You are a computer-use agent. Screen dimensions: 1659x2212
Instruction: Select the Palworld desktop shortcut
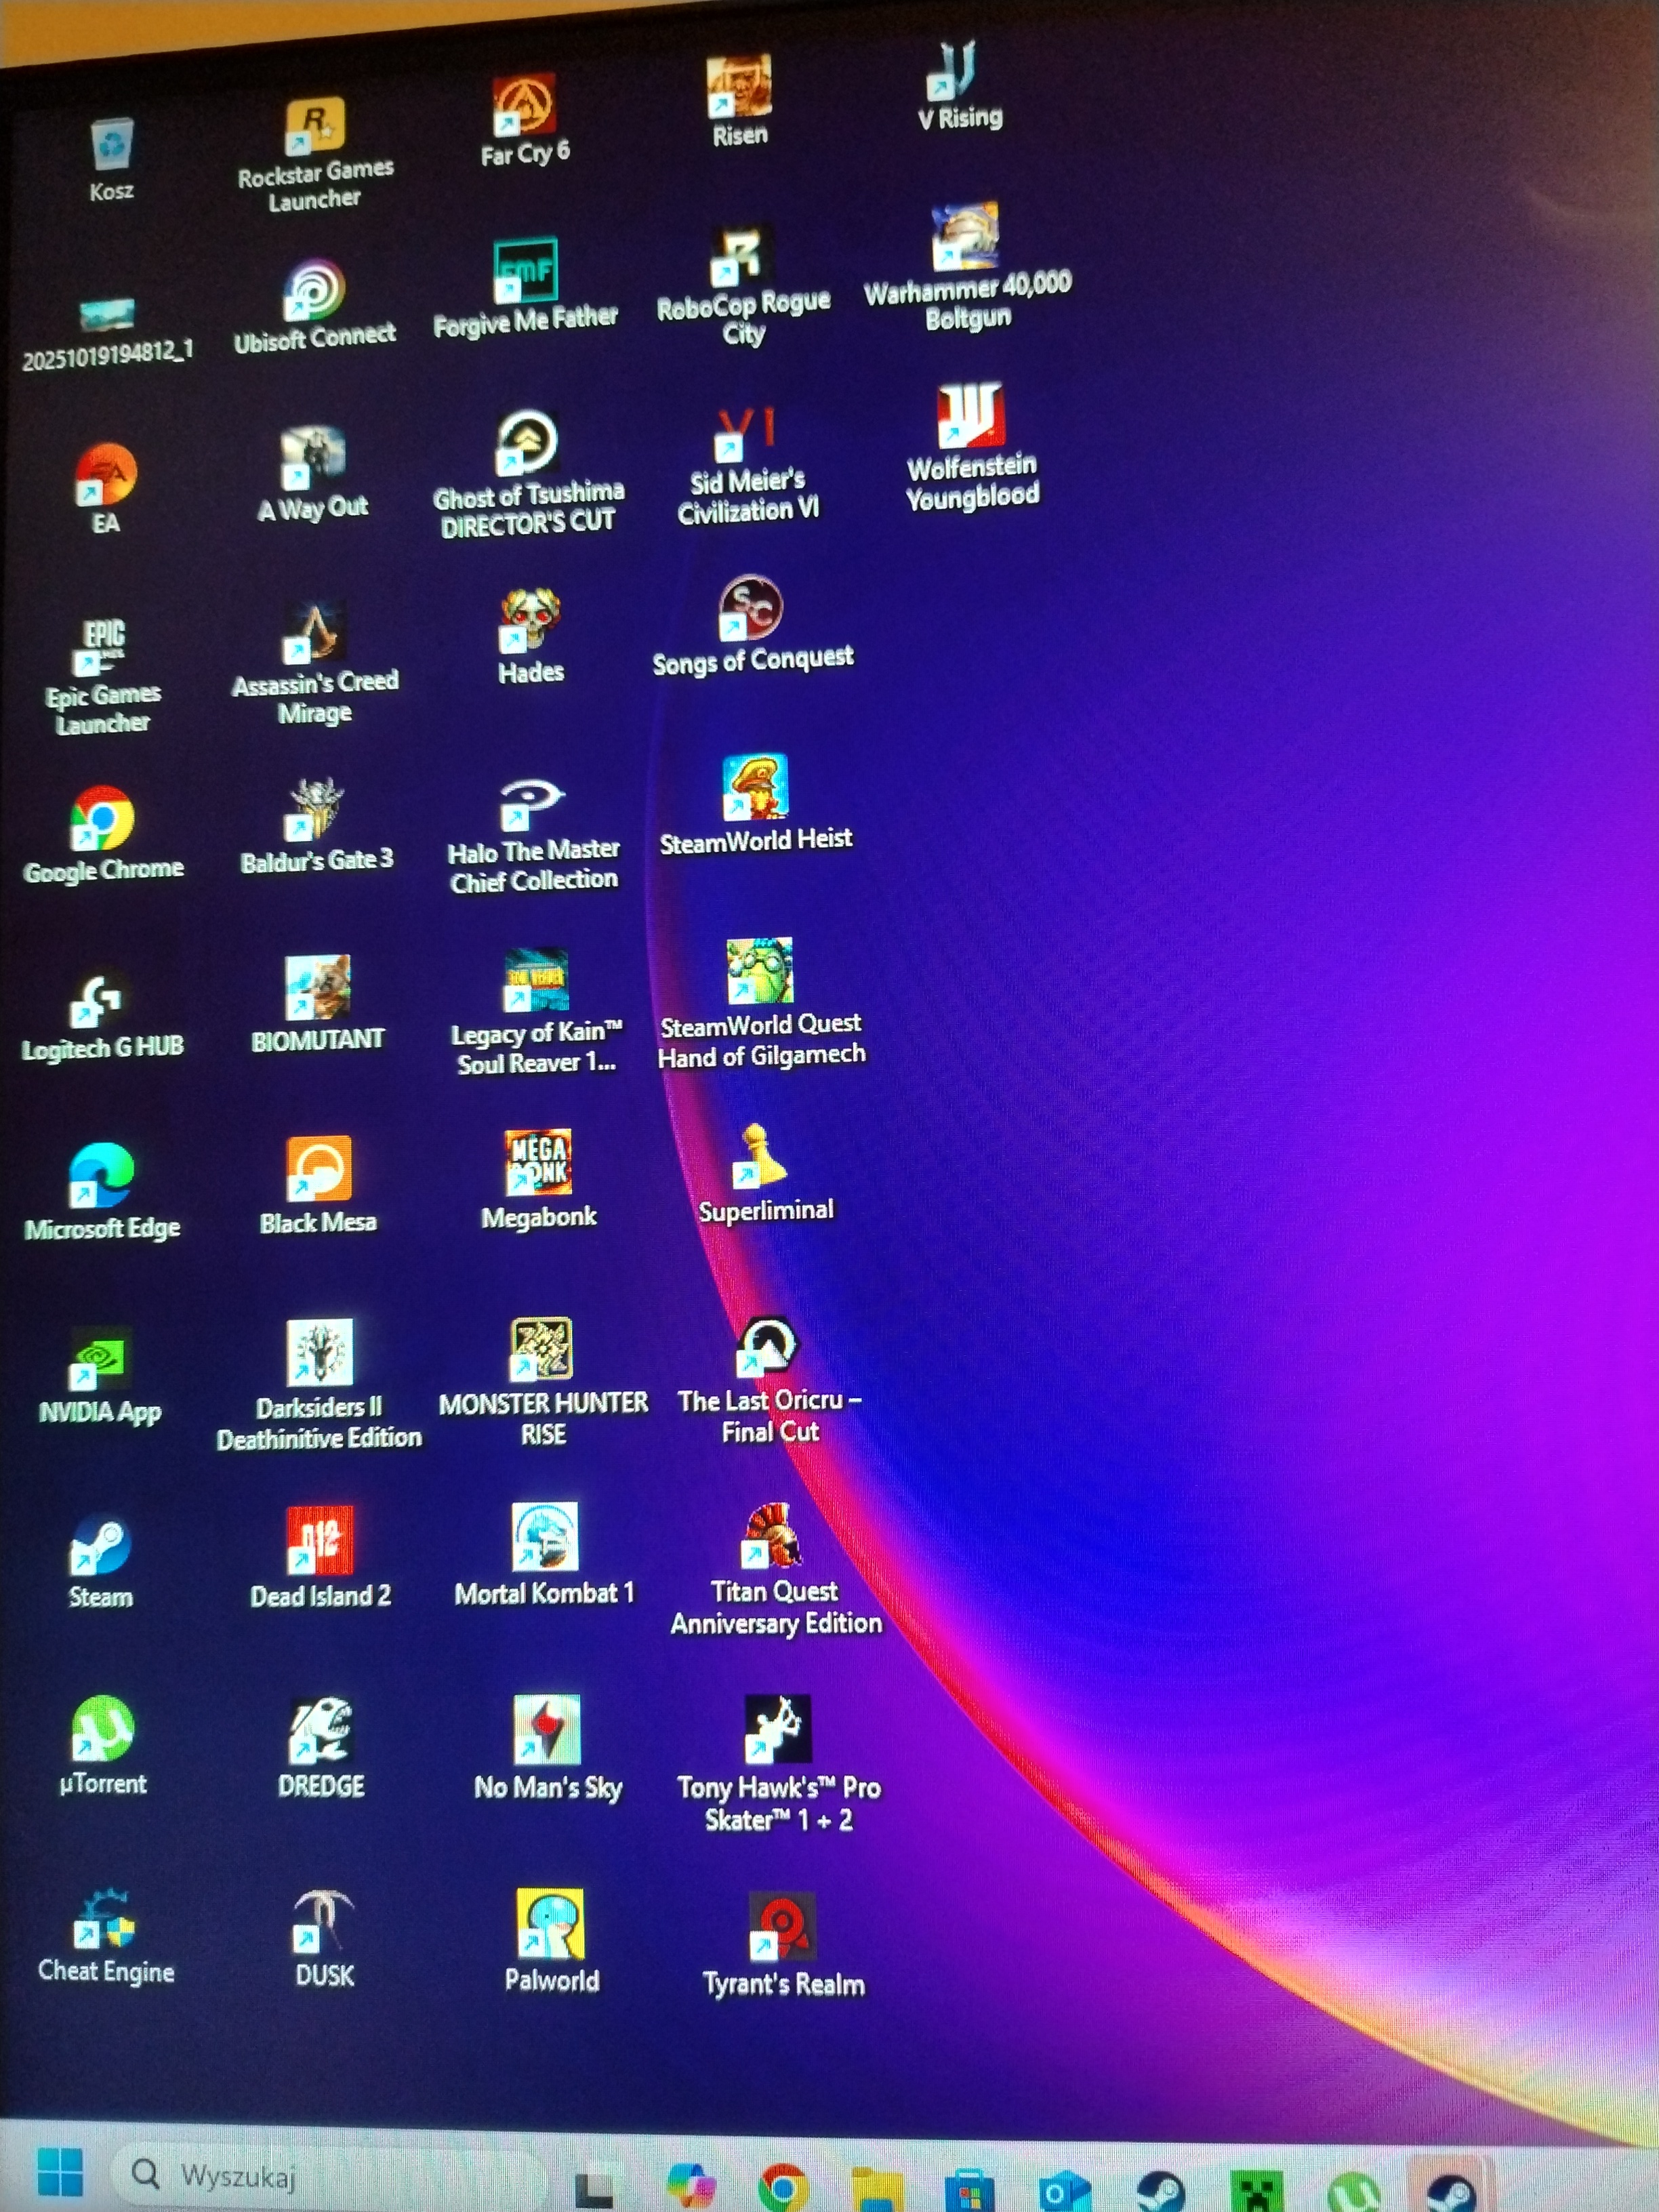[550, 1924]
